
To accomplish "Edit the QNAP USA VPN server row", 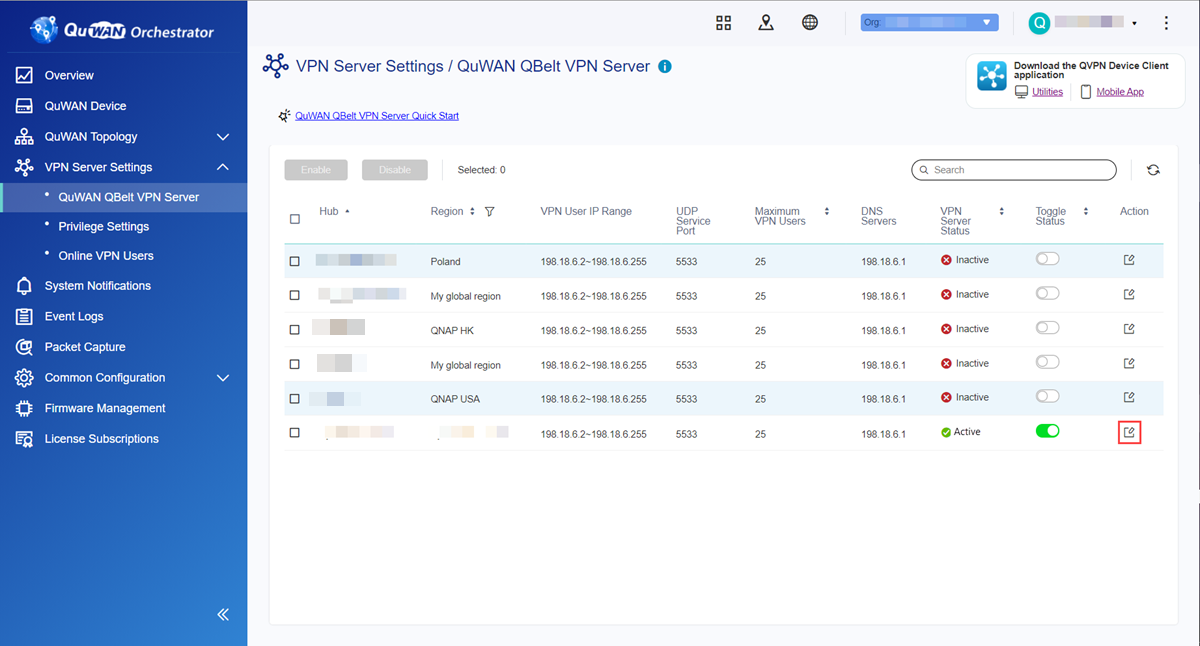I will [1129, 397].
